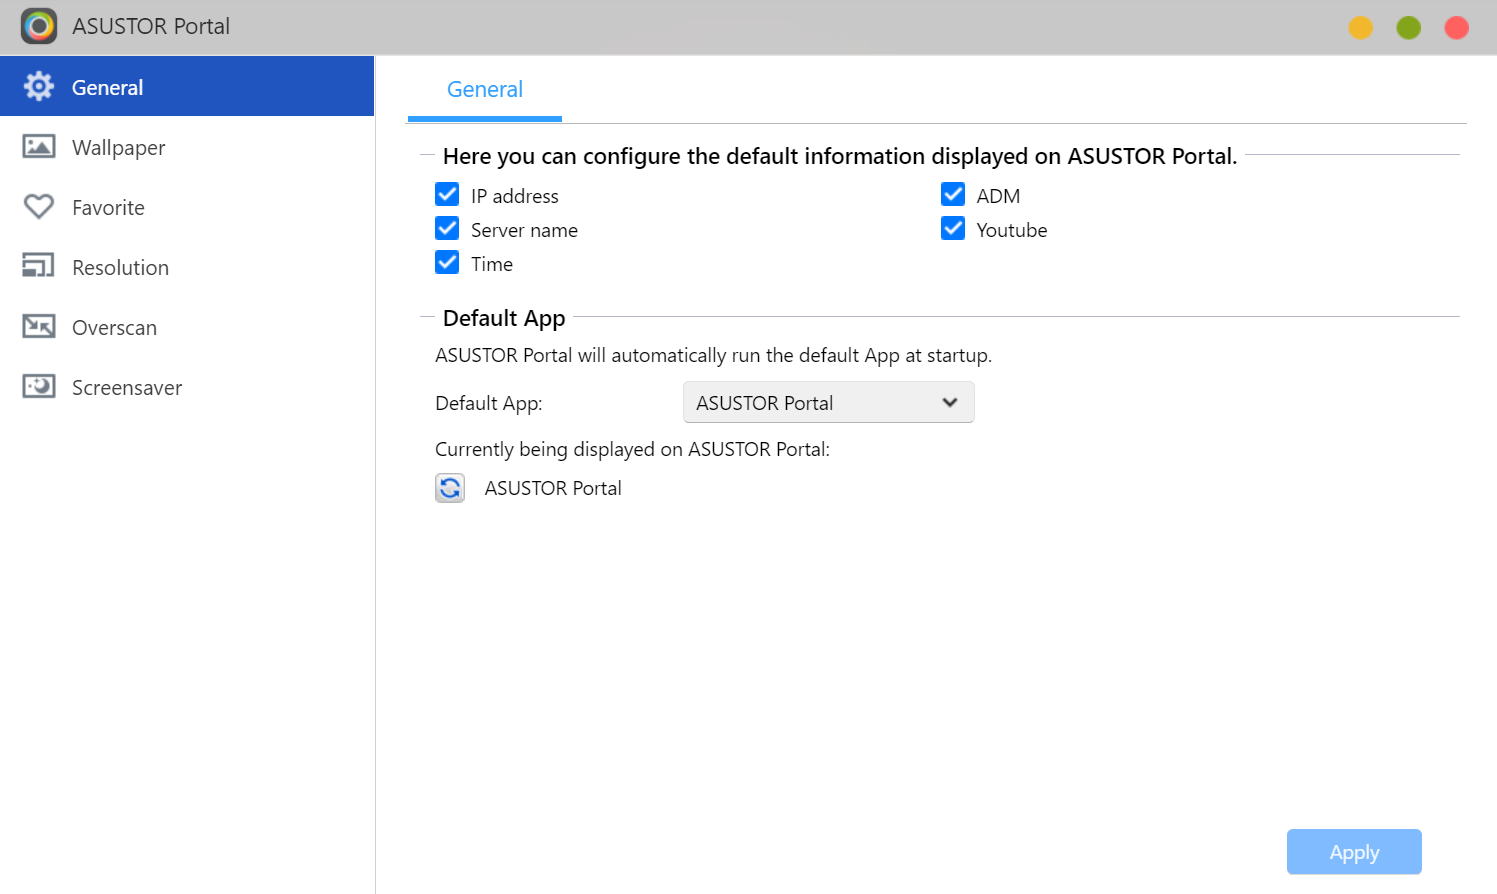Click the refresh icon beside ASUSTOR Portal
1497x894 pixels.
pos(450,488)
